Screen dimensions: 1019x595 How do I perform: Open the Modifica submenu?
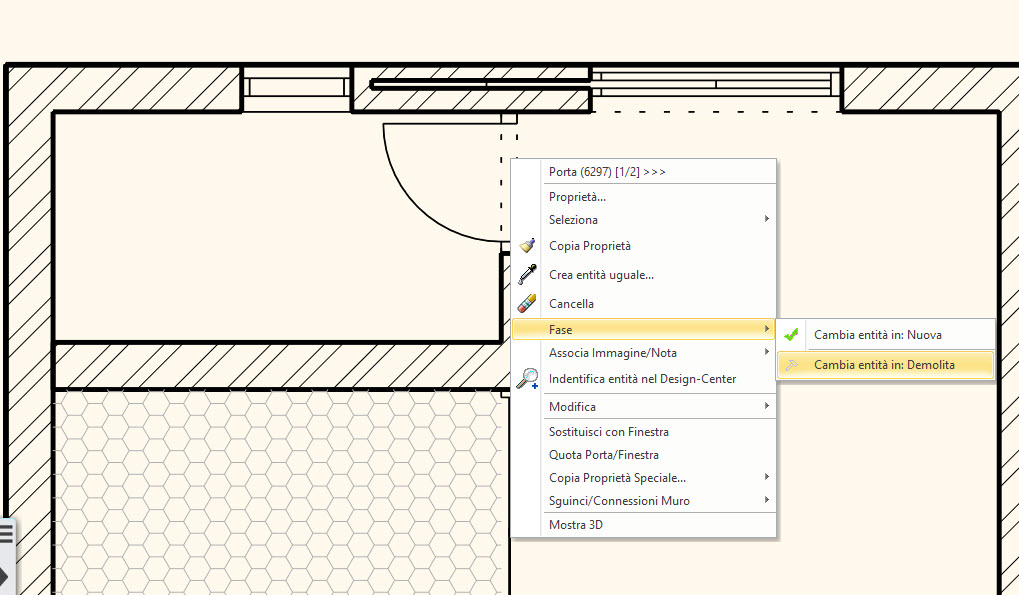coord(644,407)
